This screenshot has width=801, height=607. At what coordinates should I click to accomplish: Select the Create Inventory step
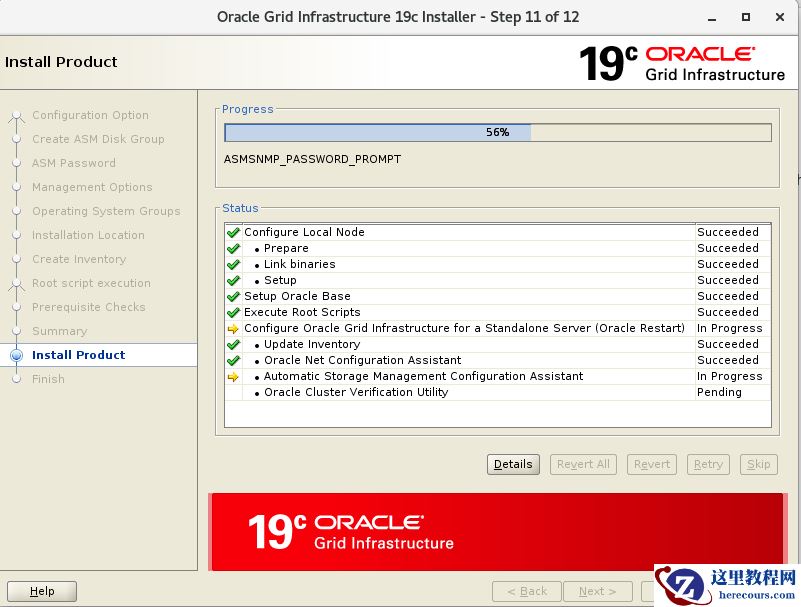(x=79, y=259)
